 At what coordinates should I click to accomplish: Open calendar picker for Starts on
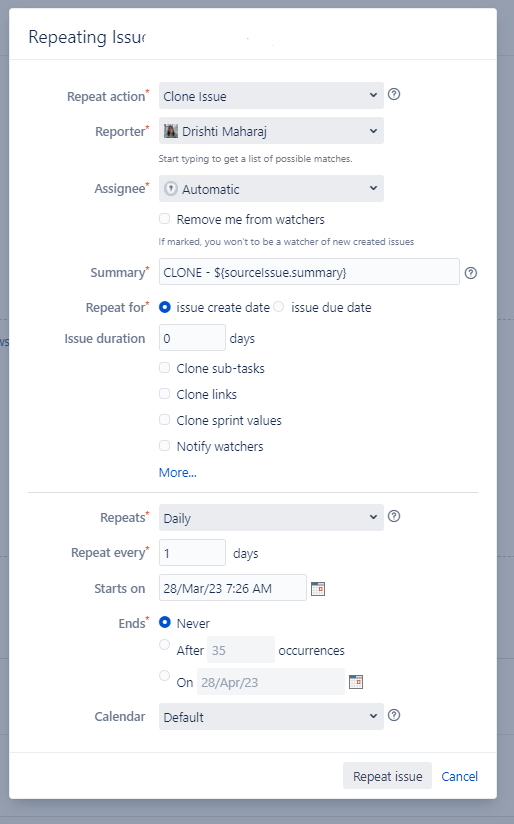click(x=318, y=589)
